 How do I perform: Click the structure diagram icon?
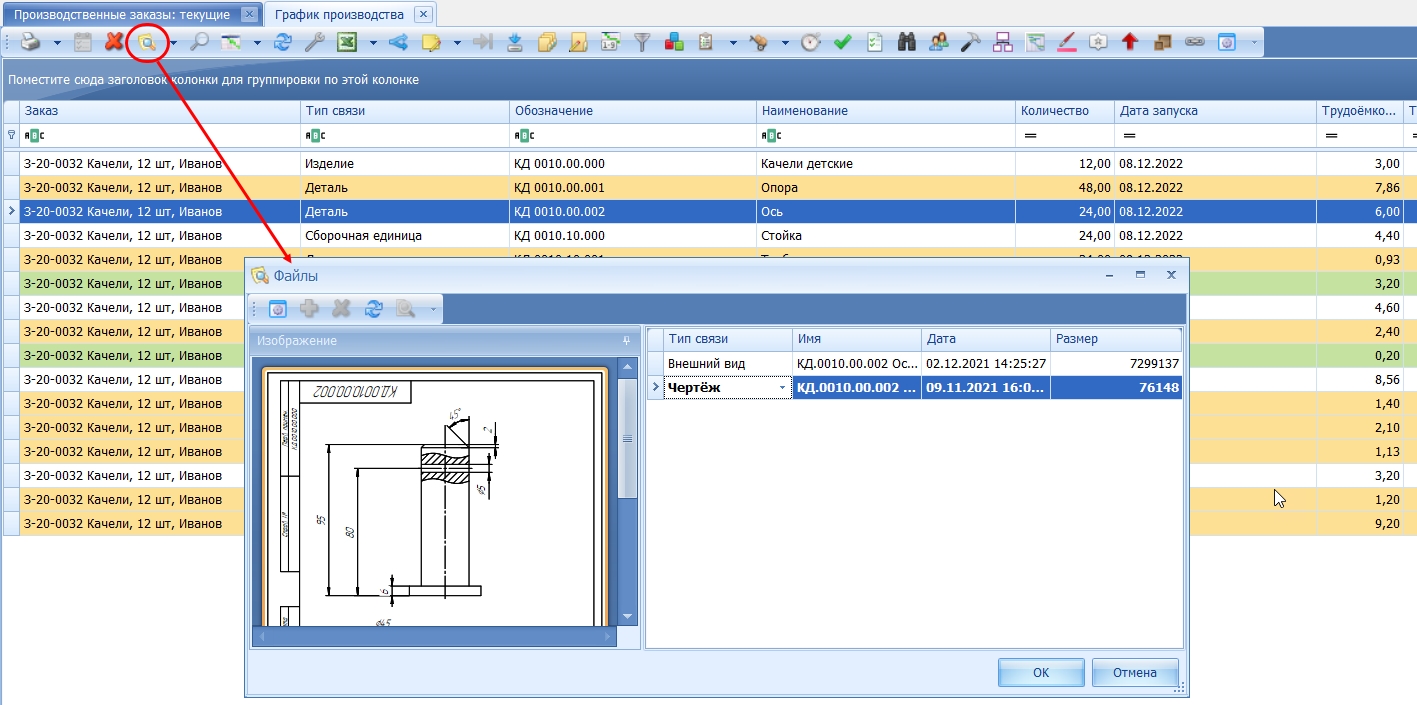coord(1002,42)
